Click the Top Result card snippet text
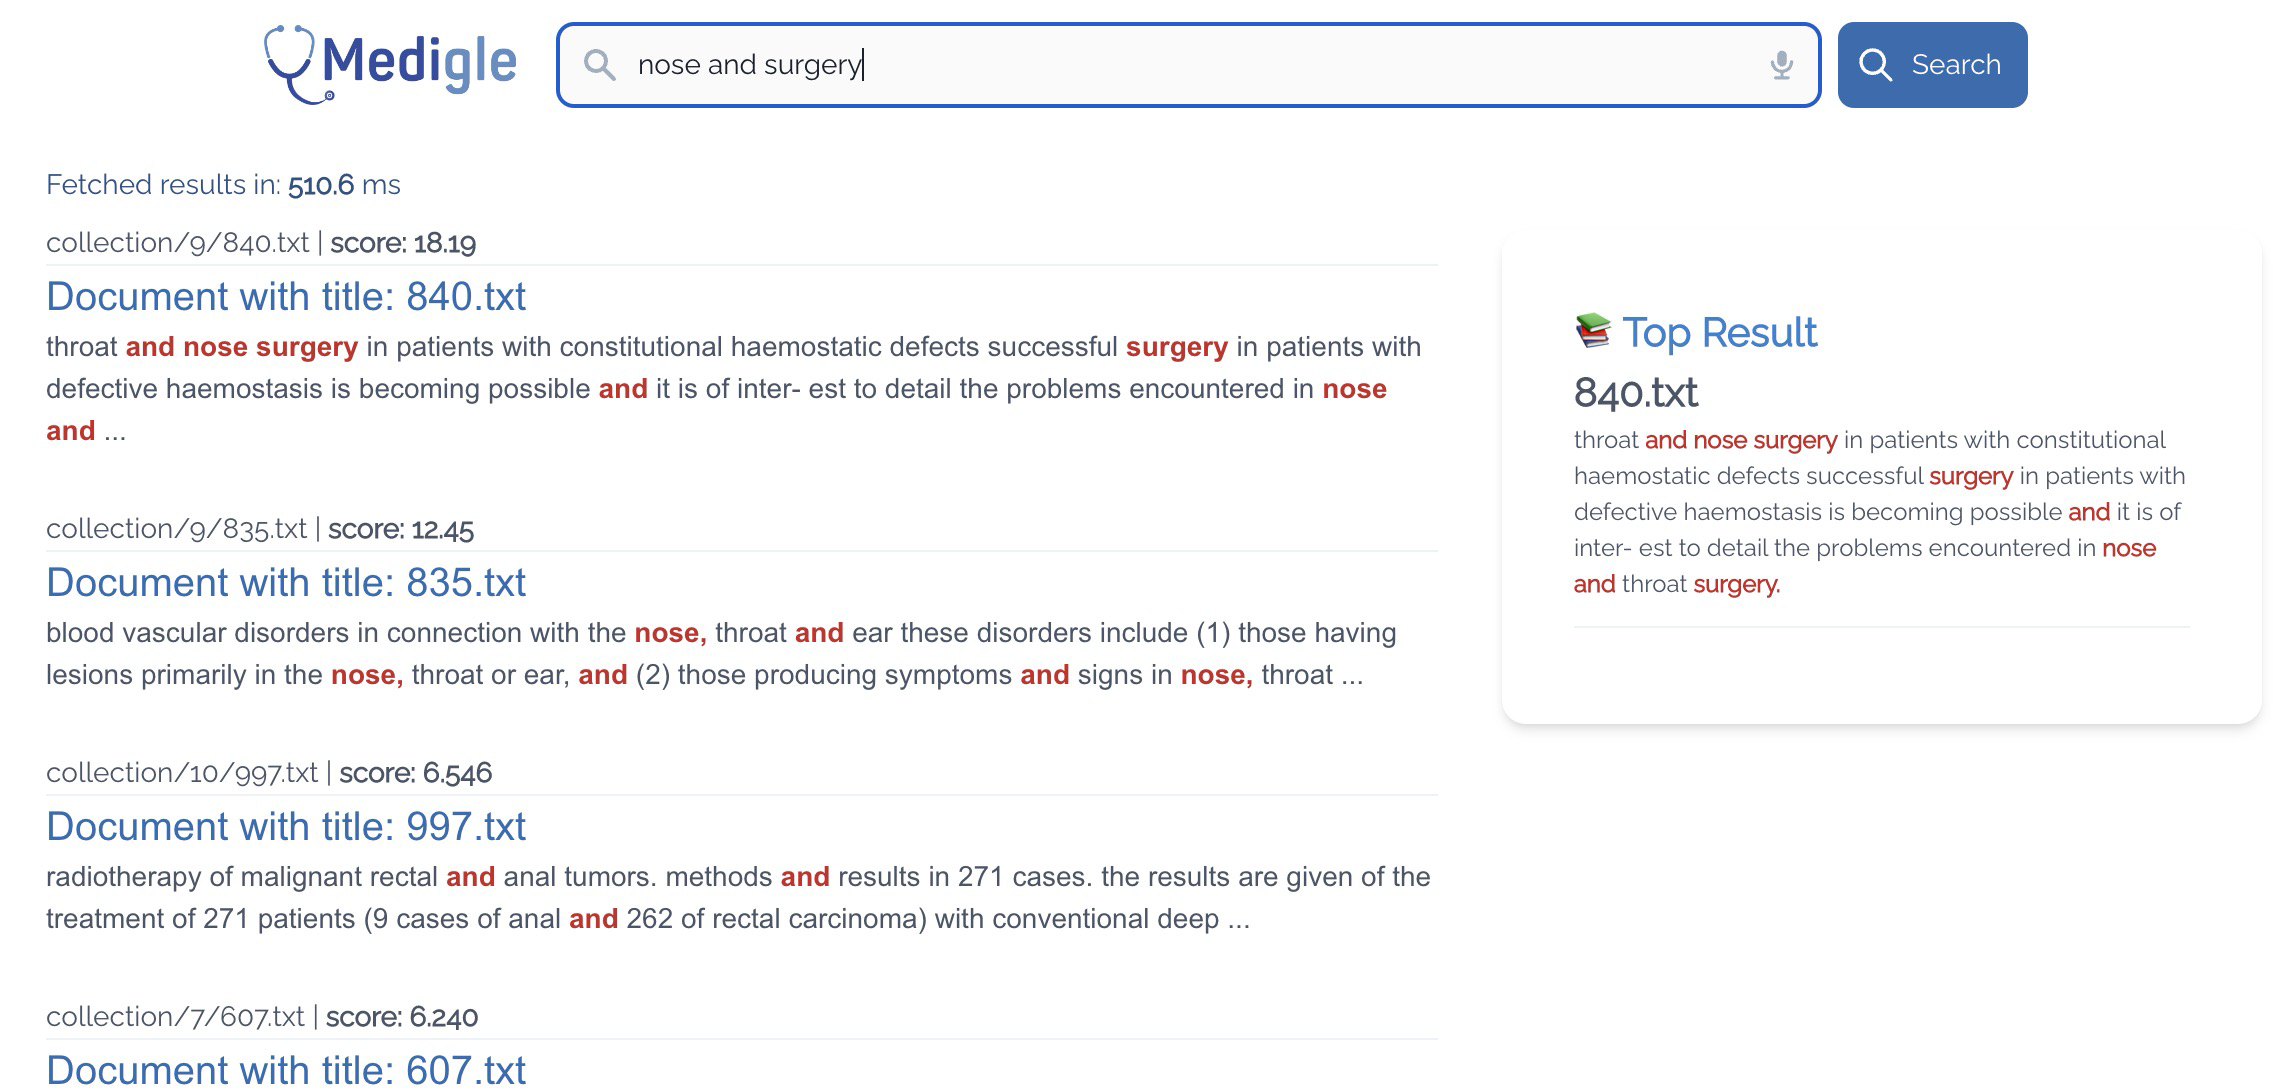The height and width of the screenshot is (1092, 2286). tap(1878, 512)
